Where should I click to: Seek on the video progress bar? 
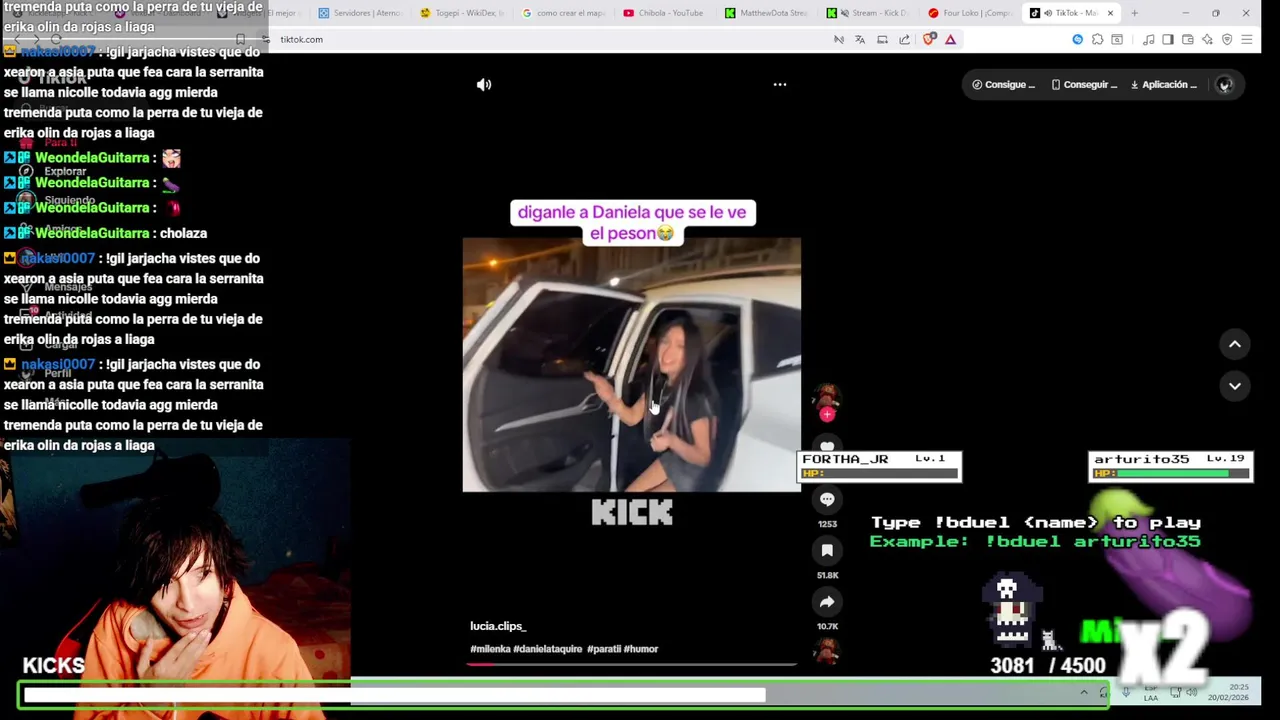[x=632, y=663]
